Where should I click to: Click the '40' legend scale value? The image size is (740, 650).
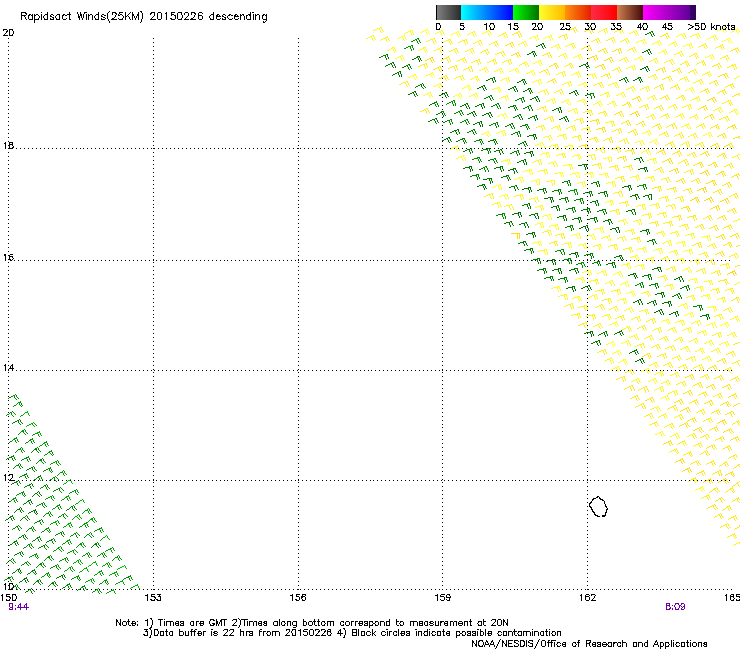[642, 27]
